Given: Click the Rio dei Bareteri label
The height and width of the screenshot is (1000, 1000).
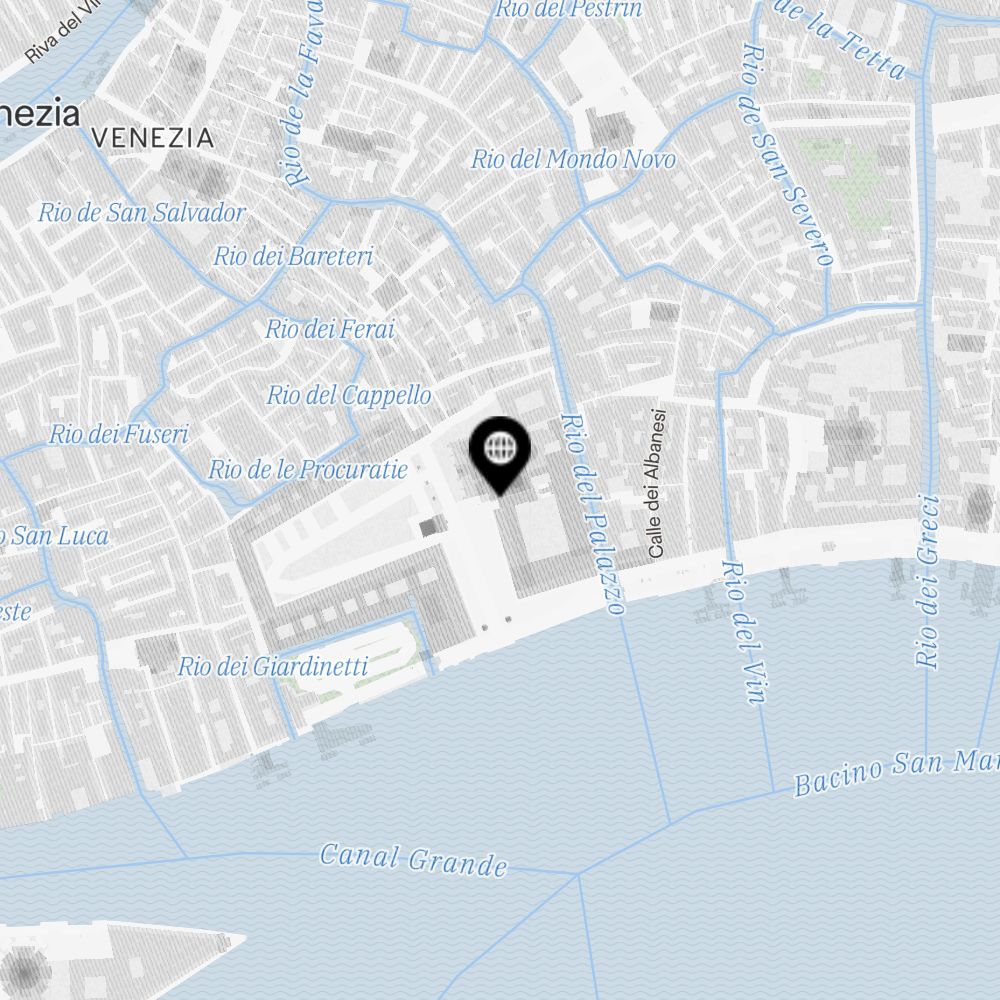Looking at the screenshot, I should [293, 256].
